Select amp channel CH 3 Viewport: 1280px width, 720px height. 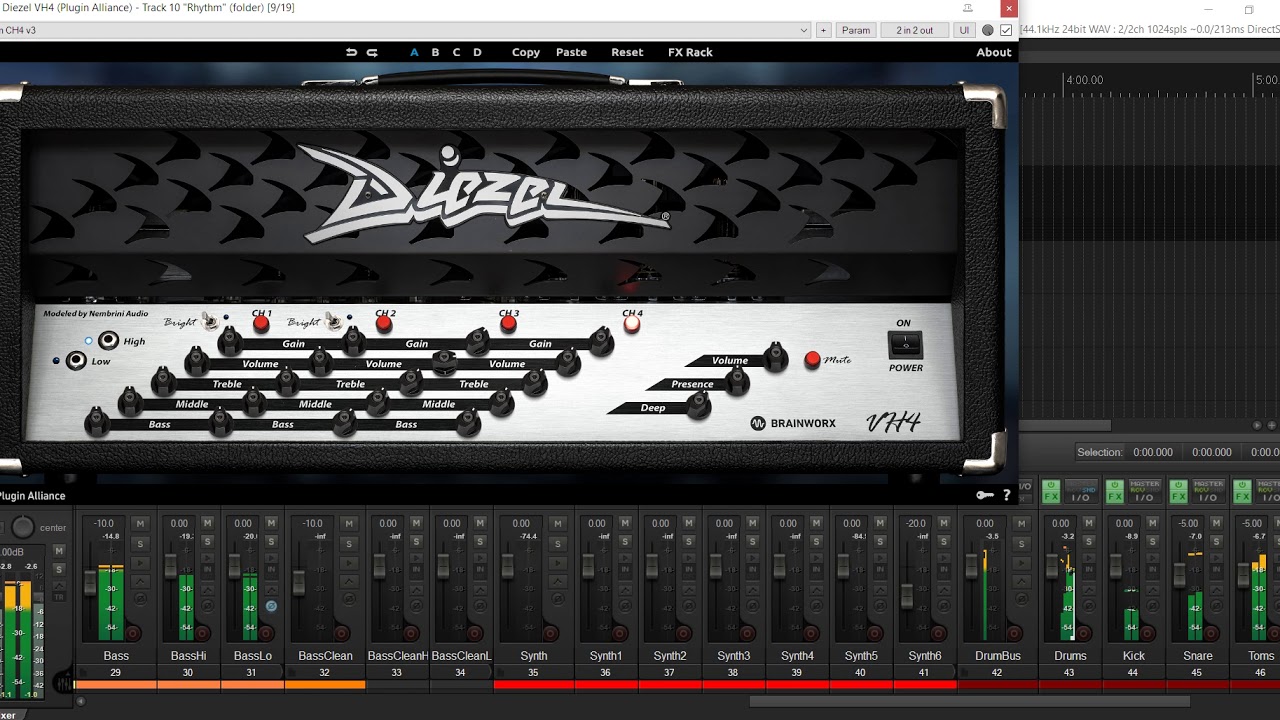point(508,323)
